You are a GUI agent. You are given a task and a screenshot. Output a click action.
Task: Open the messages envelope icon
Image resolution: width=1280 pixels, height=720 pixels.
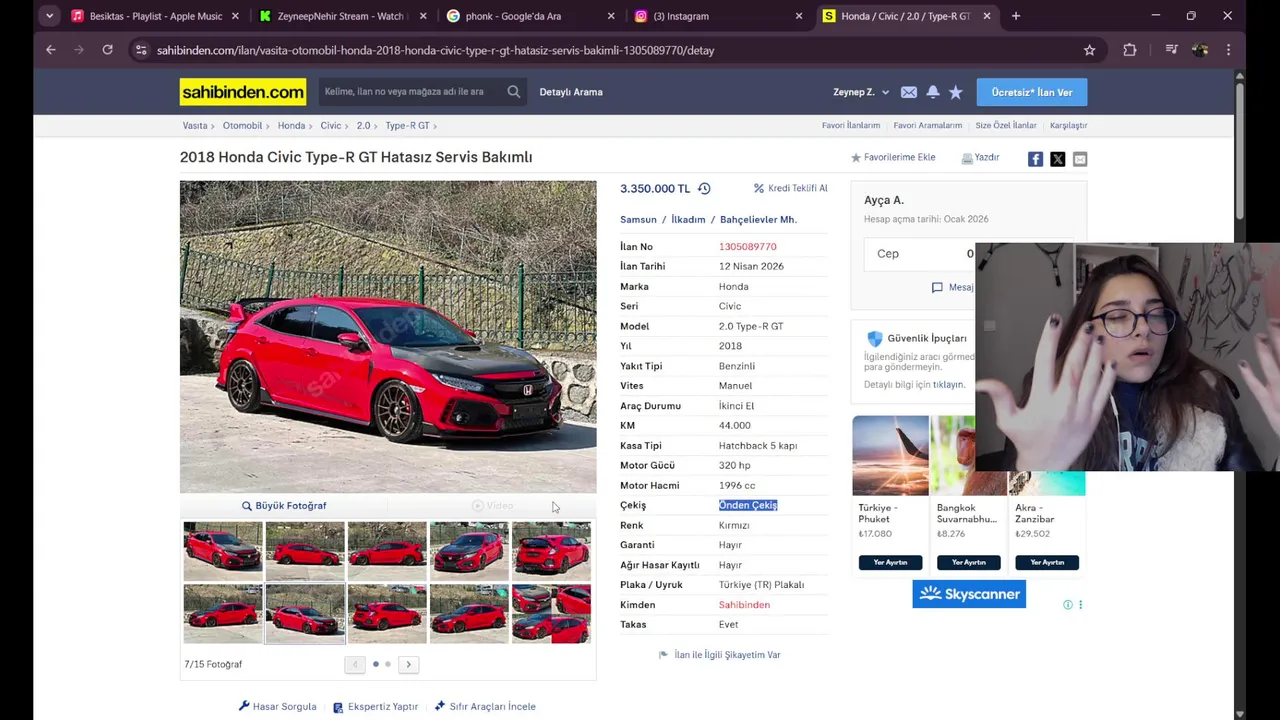pos(908,92)
